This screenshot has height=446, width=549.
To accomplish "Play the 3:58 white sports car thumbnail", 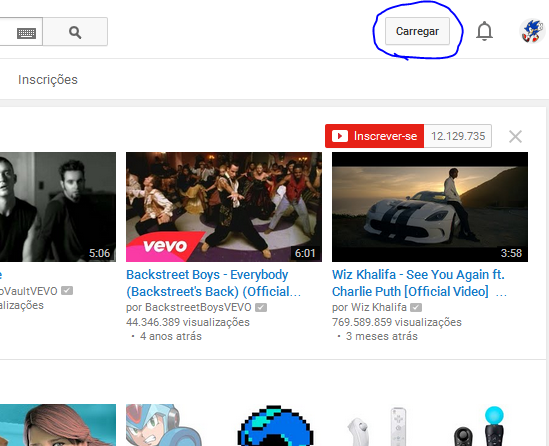I will pos(430,207).
